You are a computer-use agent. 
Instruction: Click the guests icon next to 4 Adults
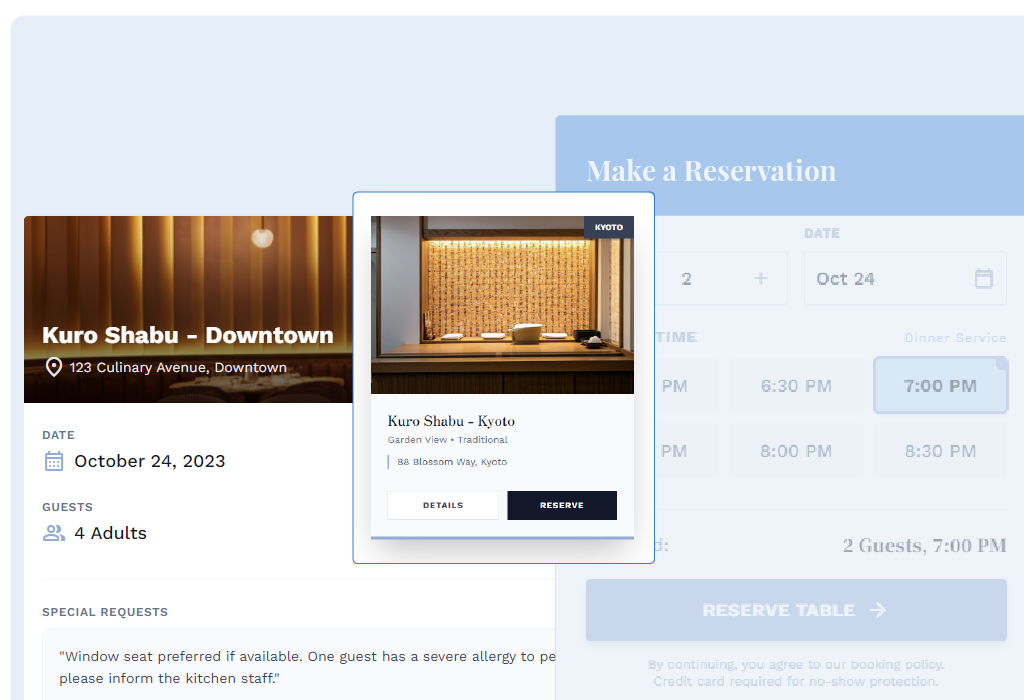click(53, 533)
